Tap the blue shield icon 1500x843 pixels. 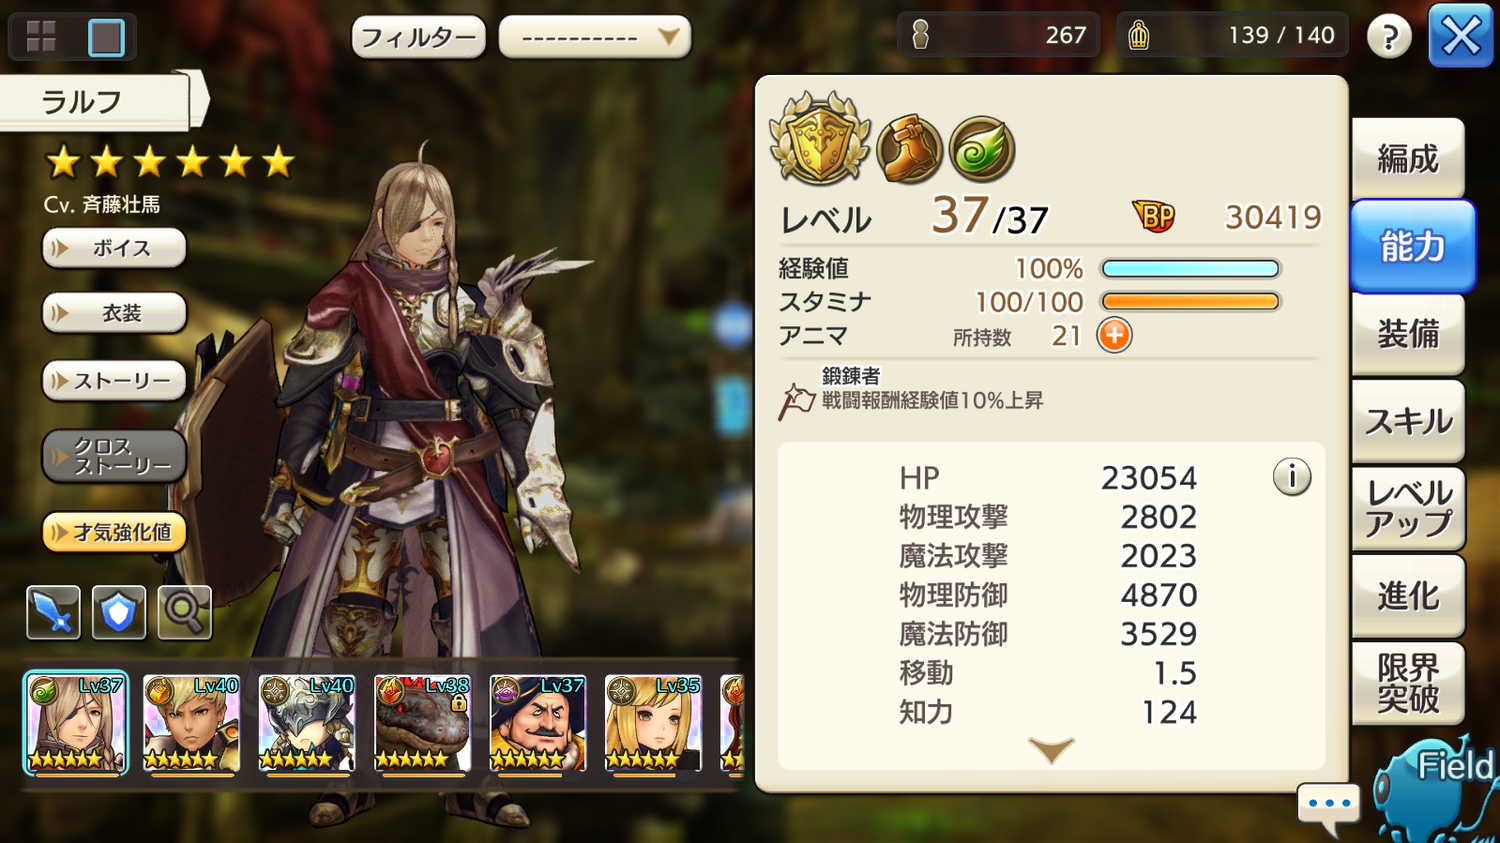(x=119, y=612)
